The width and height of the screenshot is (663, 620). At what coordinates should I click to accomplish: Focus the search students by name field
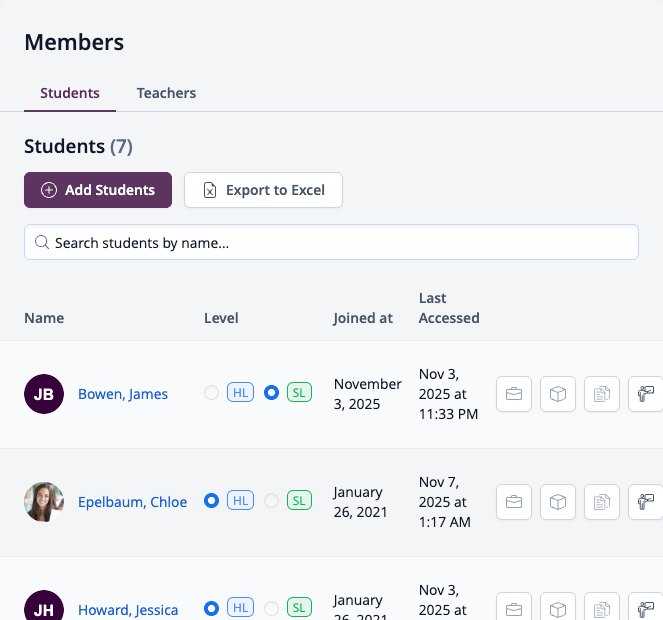[x=331, y=242]
